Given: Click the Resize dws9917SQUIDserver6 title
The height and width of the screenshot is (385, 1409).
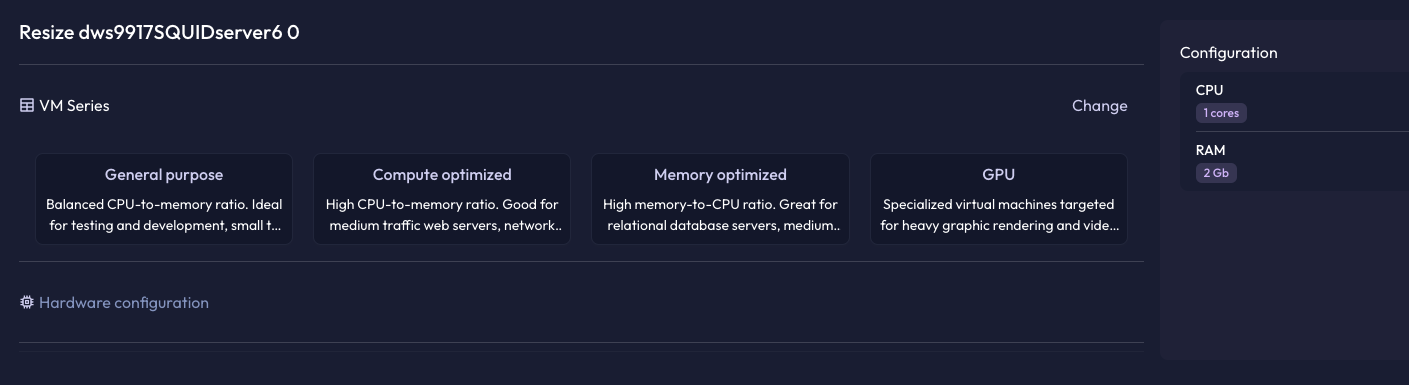Looking at the screenshot, I should 159,32.
